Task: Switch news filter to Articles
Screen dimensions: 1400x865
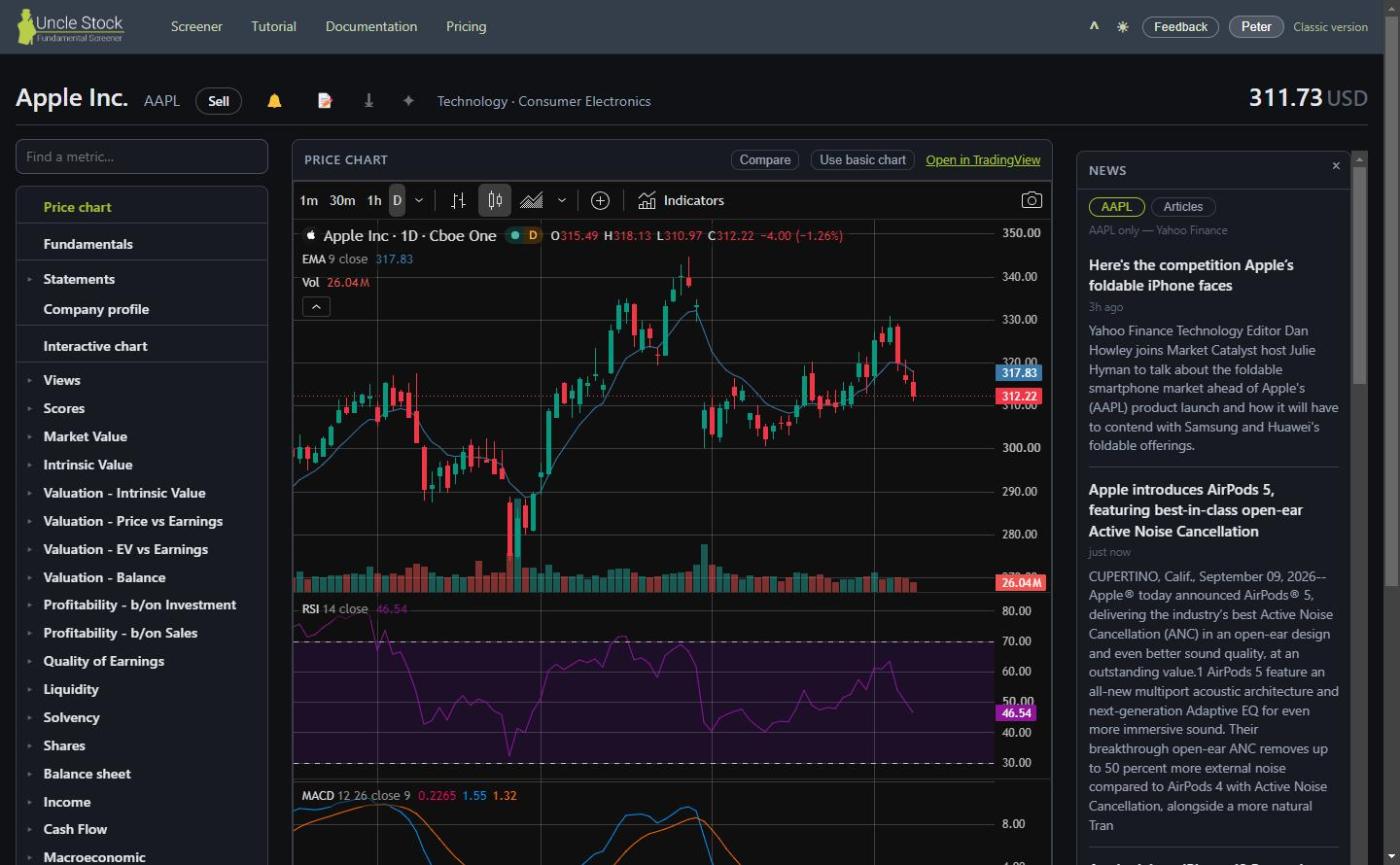Action: point(1183,207)
